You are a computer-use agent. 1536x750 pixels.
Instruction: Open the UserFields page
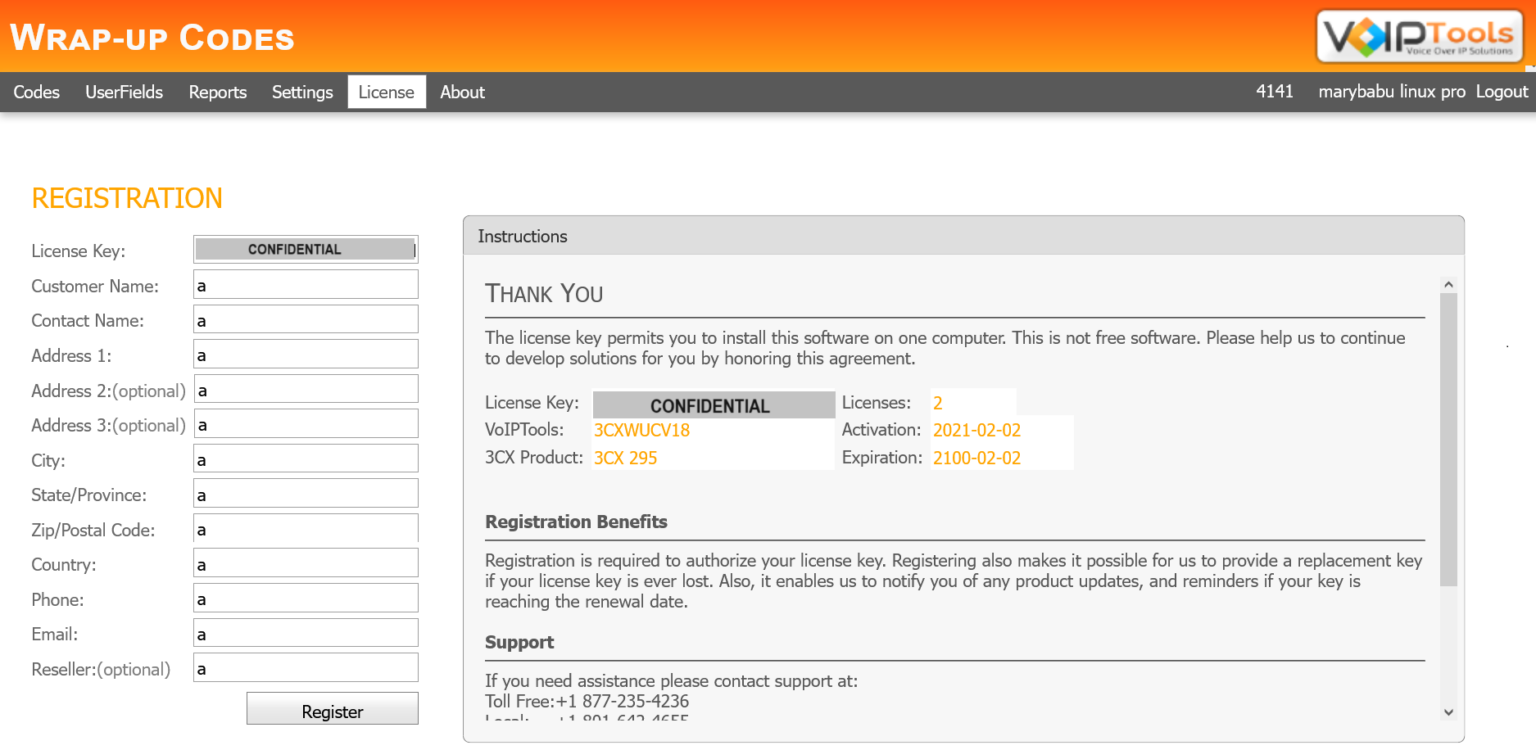click(x=123, y=91)
